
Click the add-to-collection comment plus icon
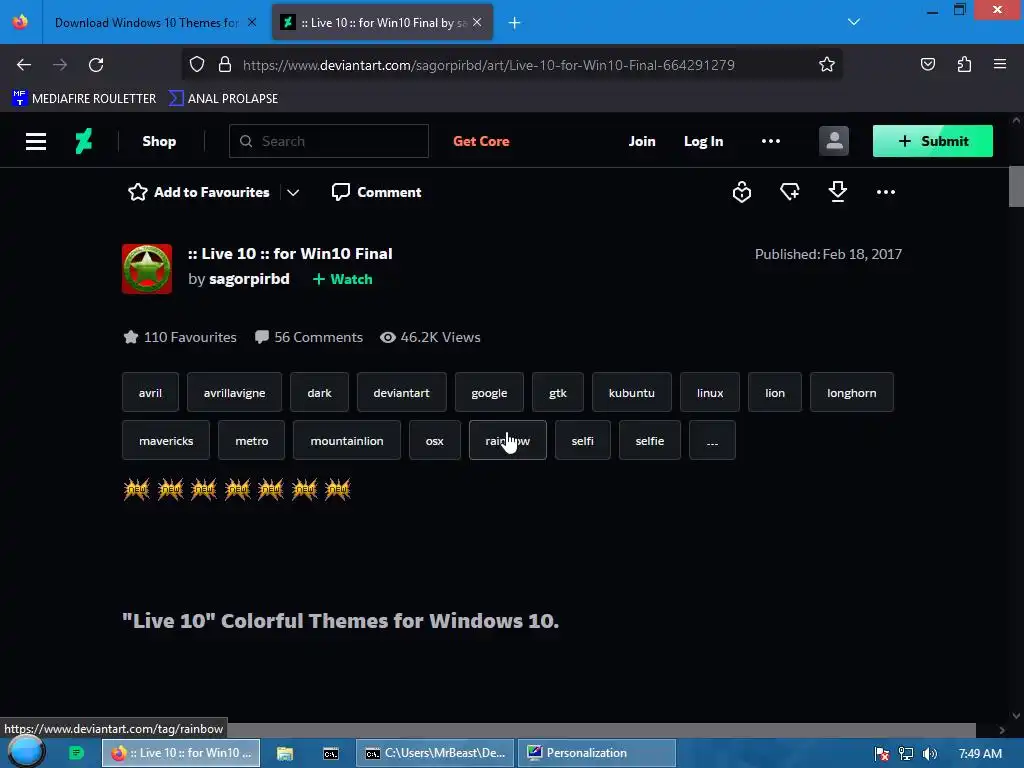pyautogui.click(x=790, y=192)
